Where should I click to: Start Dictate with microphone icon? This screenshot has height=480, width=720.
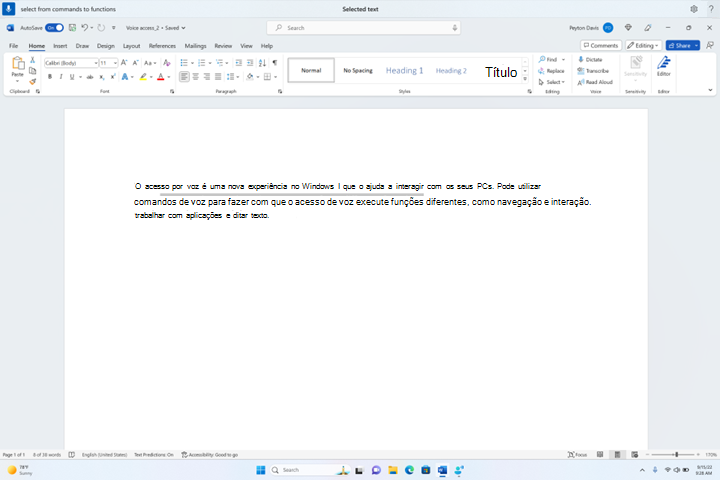pyautogui.click(x=590, y=60)
